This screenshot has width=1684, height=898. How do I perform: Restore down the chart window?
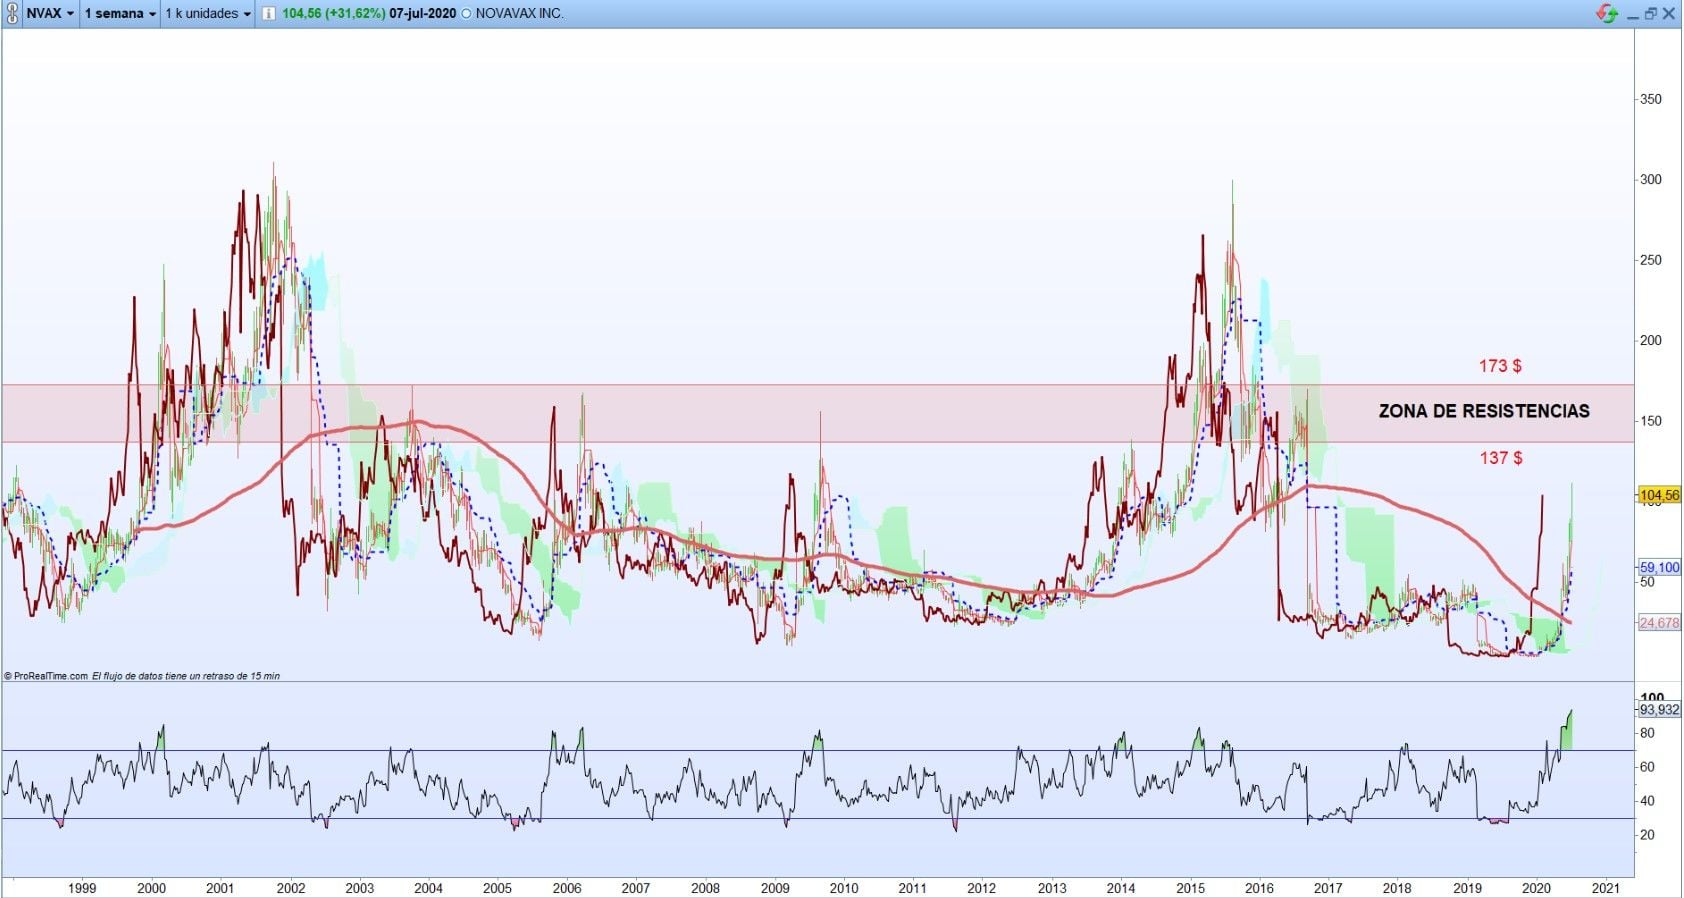coord(1651,13)
